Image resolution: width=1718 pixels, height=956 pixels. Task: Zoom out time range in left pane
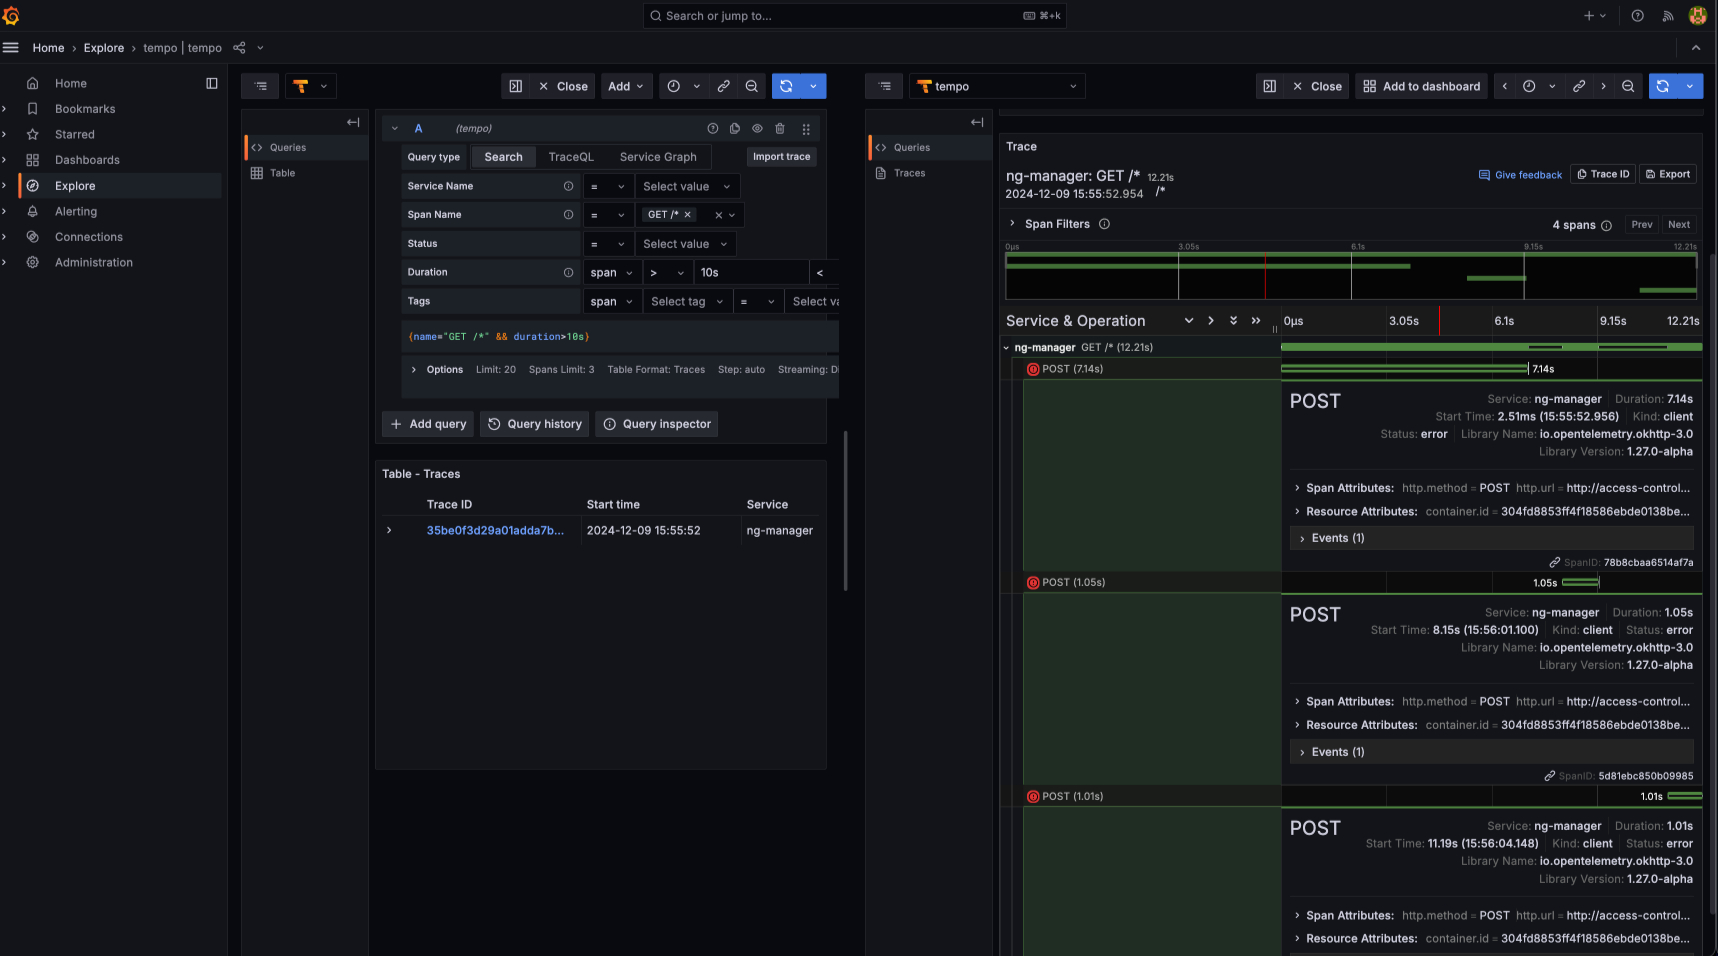751,87
